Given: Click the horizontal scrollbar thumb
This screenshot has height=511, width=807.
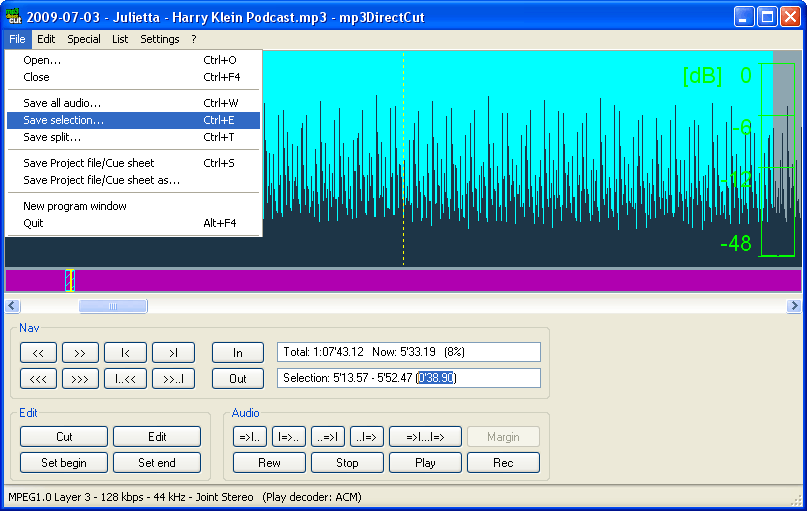Looking at the screenshot, I should point(113,306).
